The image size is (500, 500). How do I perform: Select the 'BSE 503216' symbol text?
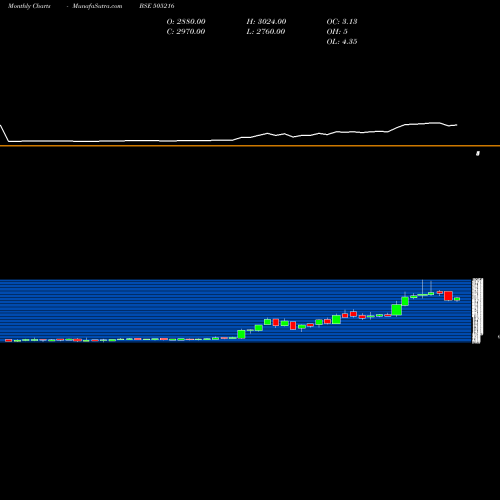157,6
